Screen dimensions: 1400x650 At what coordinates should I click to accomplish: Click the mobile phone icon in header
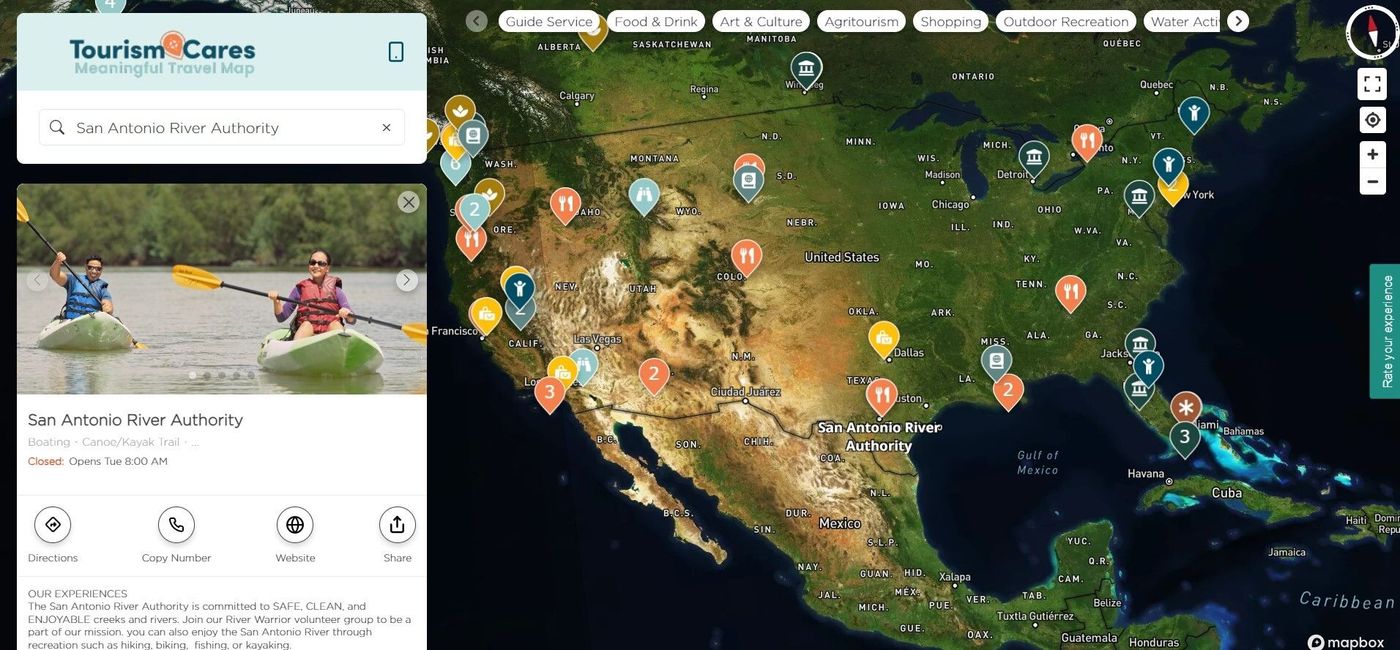click(x=396, y=52)
